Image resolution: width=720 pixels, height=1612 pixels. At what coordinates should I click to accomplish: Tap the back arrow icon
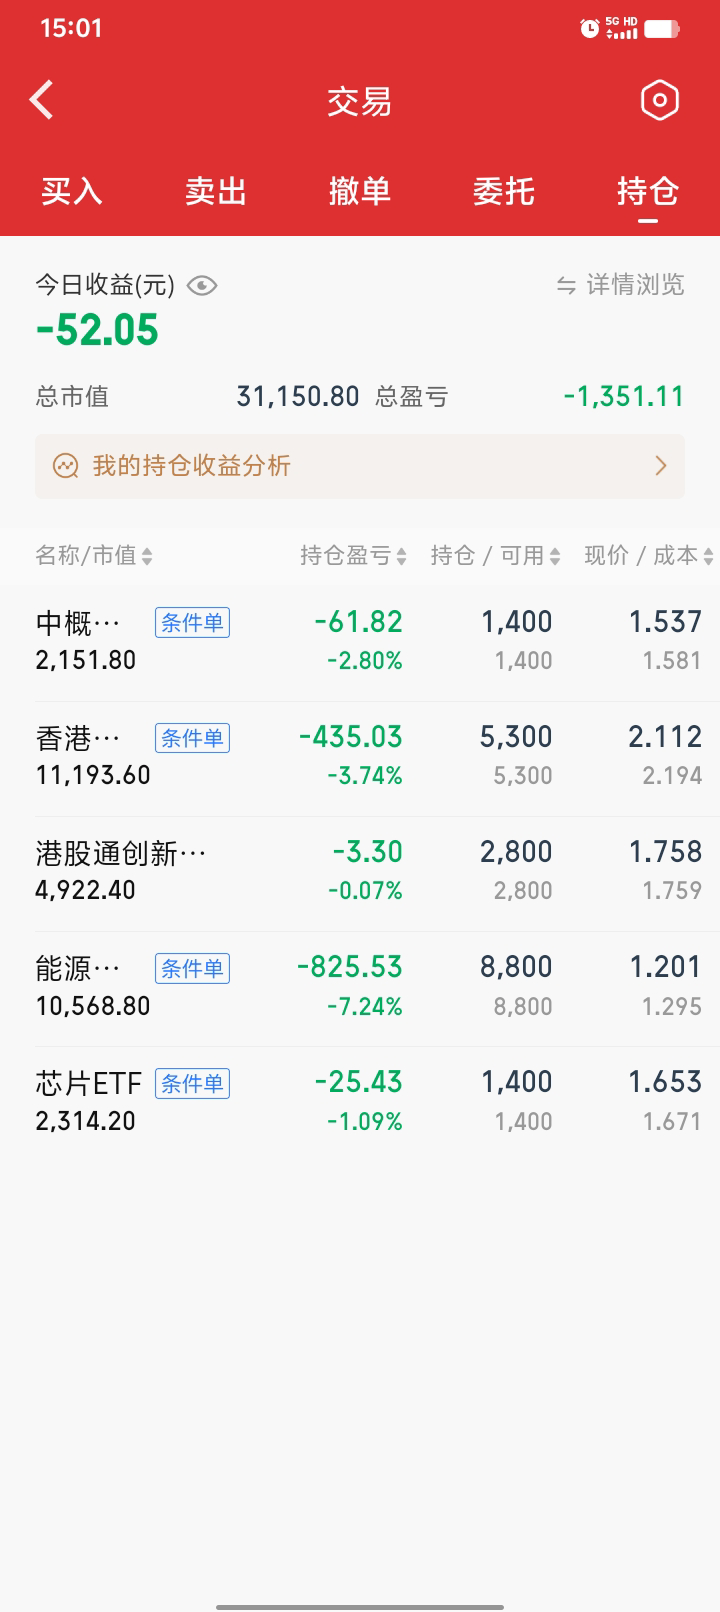(42, 100)
